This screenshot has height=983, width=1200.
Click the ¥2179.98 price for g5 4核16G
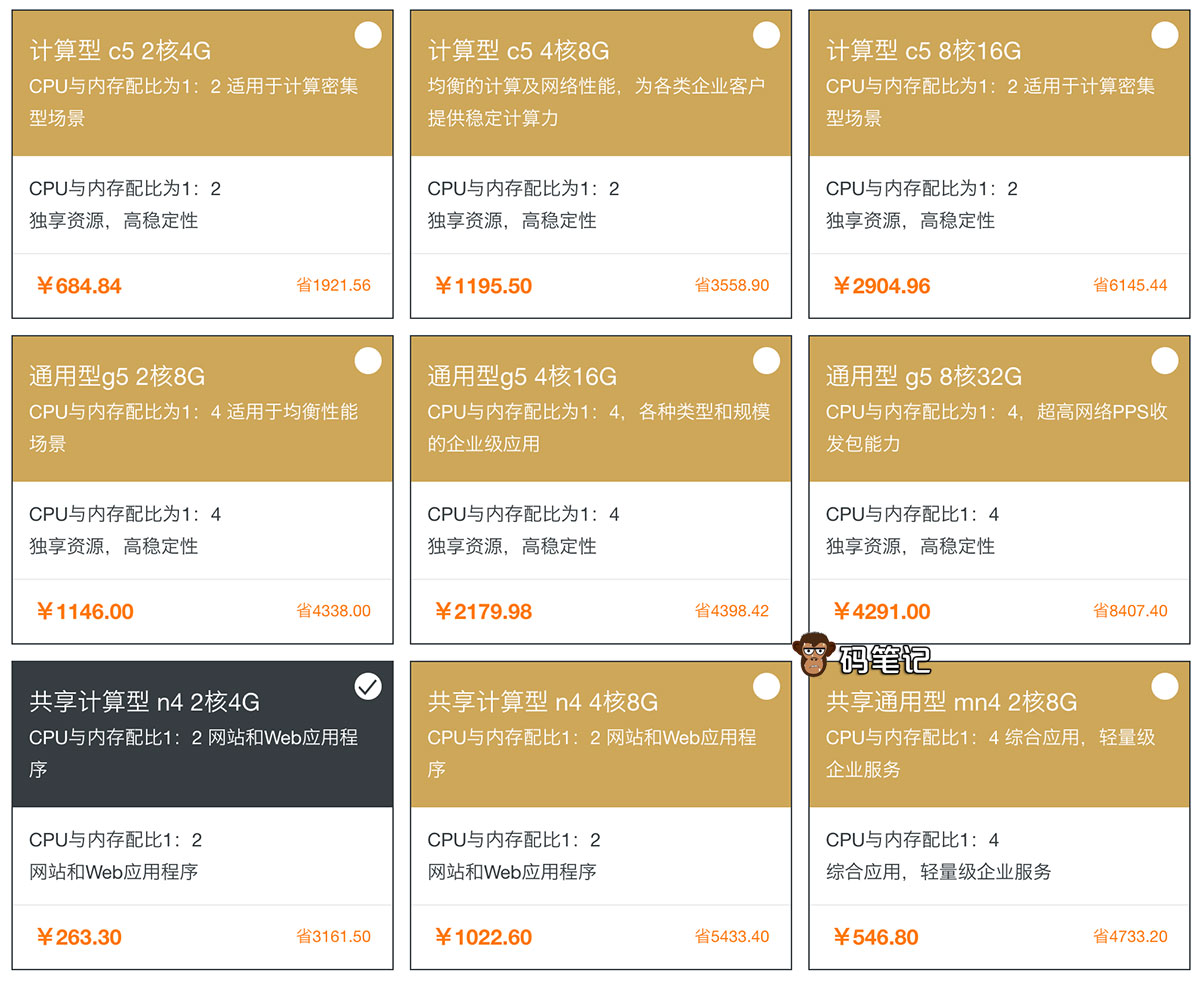483,611
